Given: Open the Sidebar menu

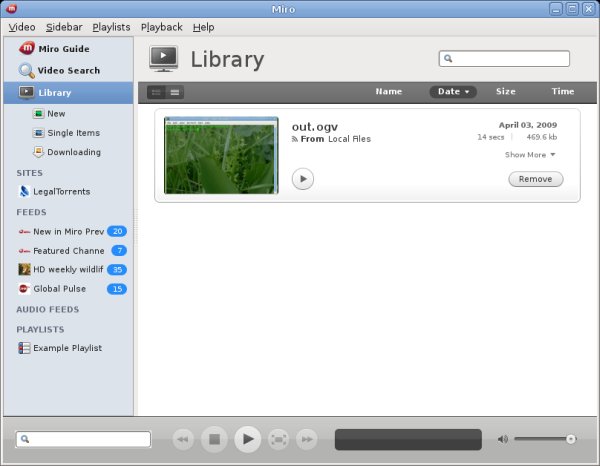Looking at the screenshot, I should 64,27.
